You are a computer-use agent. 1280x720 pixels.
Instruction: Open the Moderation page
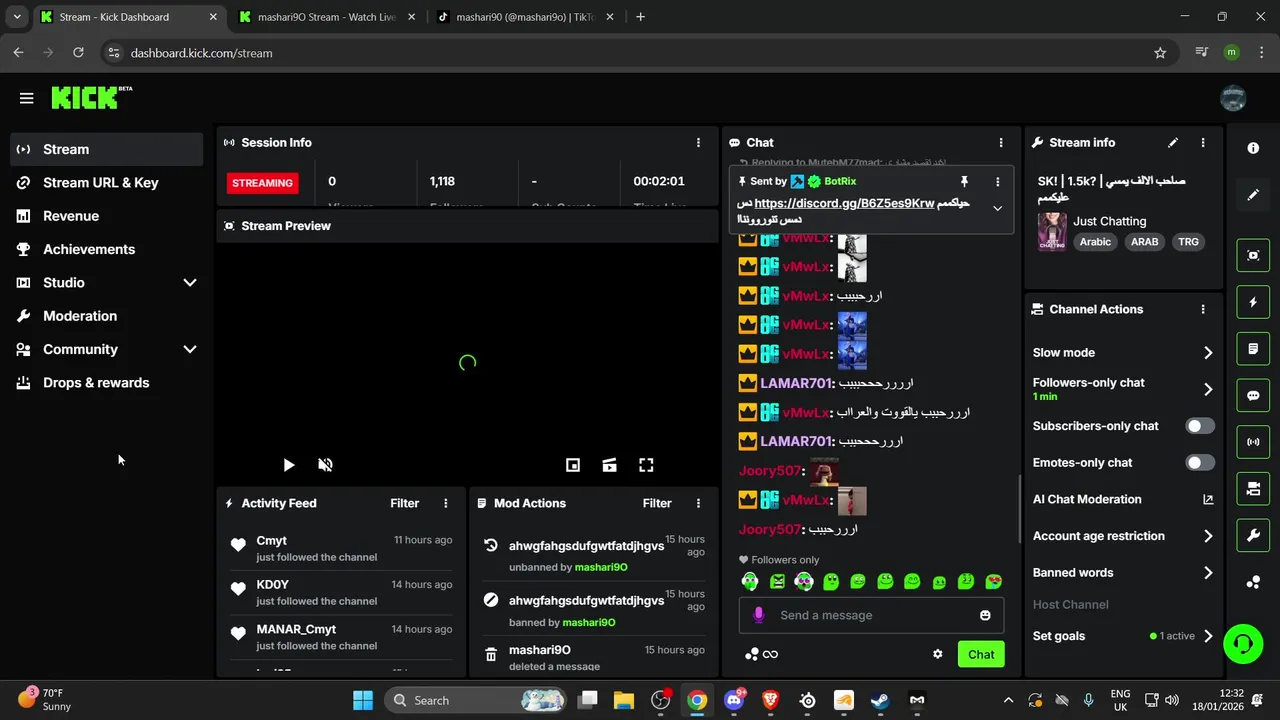click(106, 316)
